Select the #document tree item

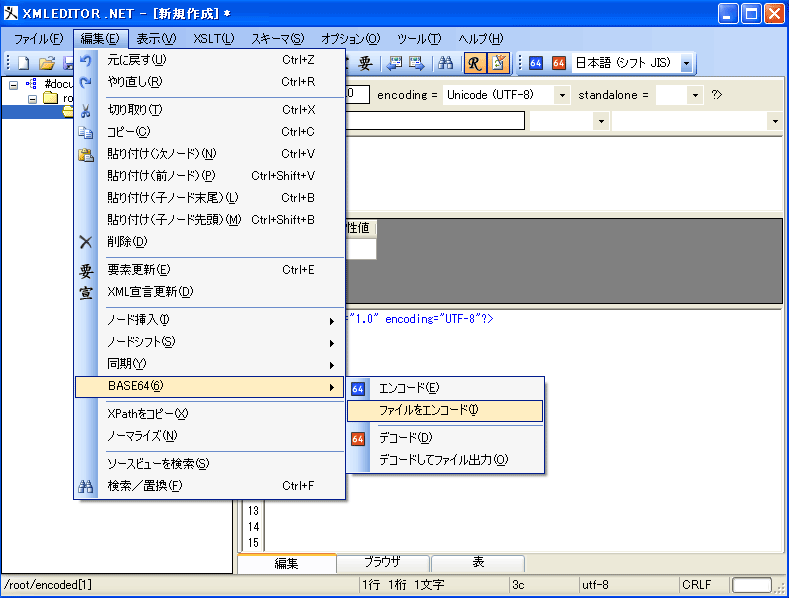58,84
